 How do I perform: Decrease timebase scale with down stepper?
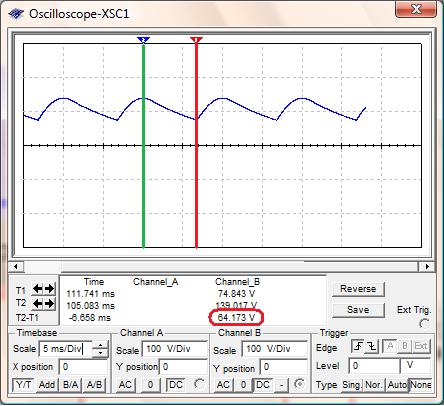pos(100,353)
